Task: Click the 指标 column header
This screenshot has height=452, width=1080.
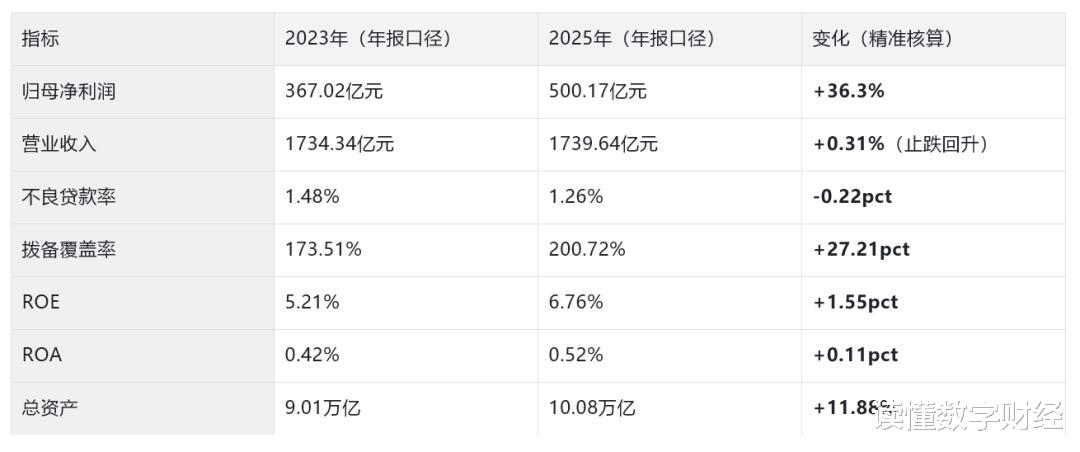Action: tap(41, 39)
